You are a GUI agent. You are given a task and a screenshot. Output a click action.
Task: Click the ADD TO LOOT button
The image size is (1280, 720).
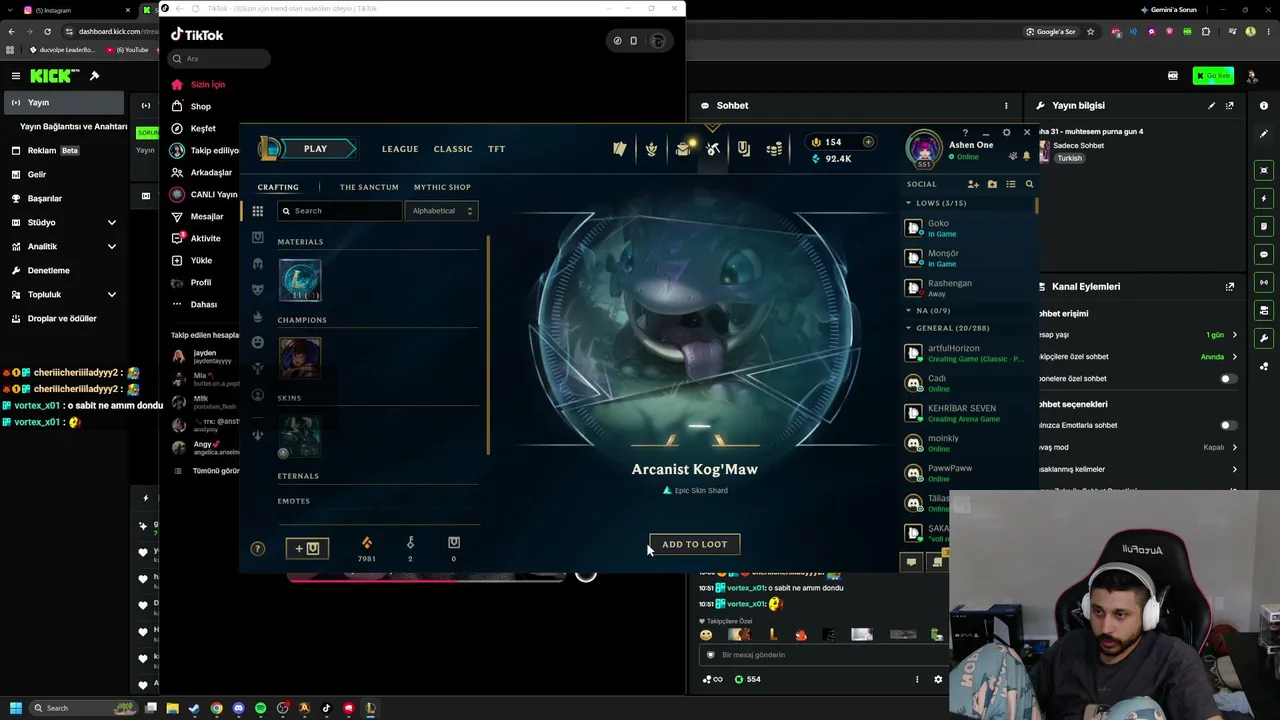tap(695, 544)
